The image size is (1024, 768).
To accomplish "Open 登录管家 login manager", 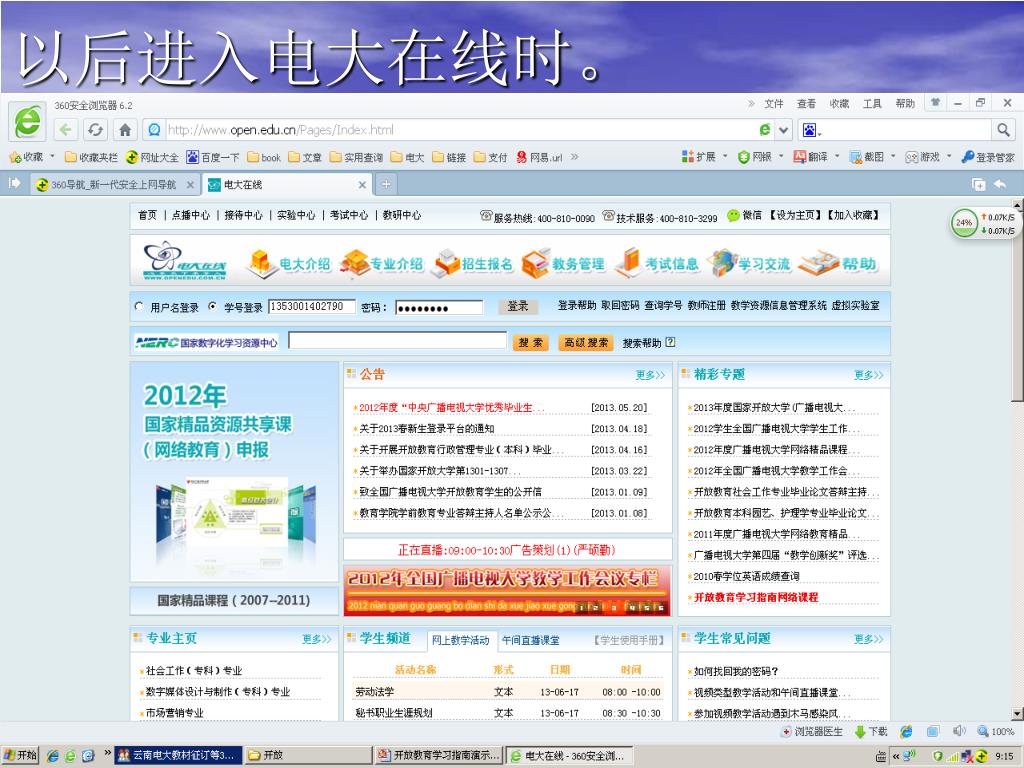I will click(989, 157).
